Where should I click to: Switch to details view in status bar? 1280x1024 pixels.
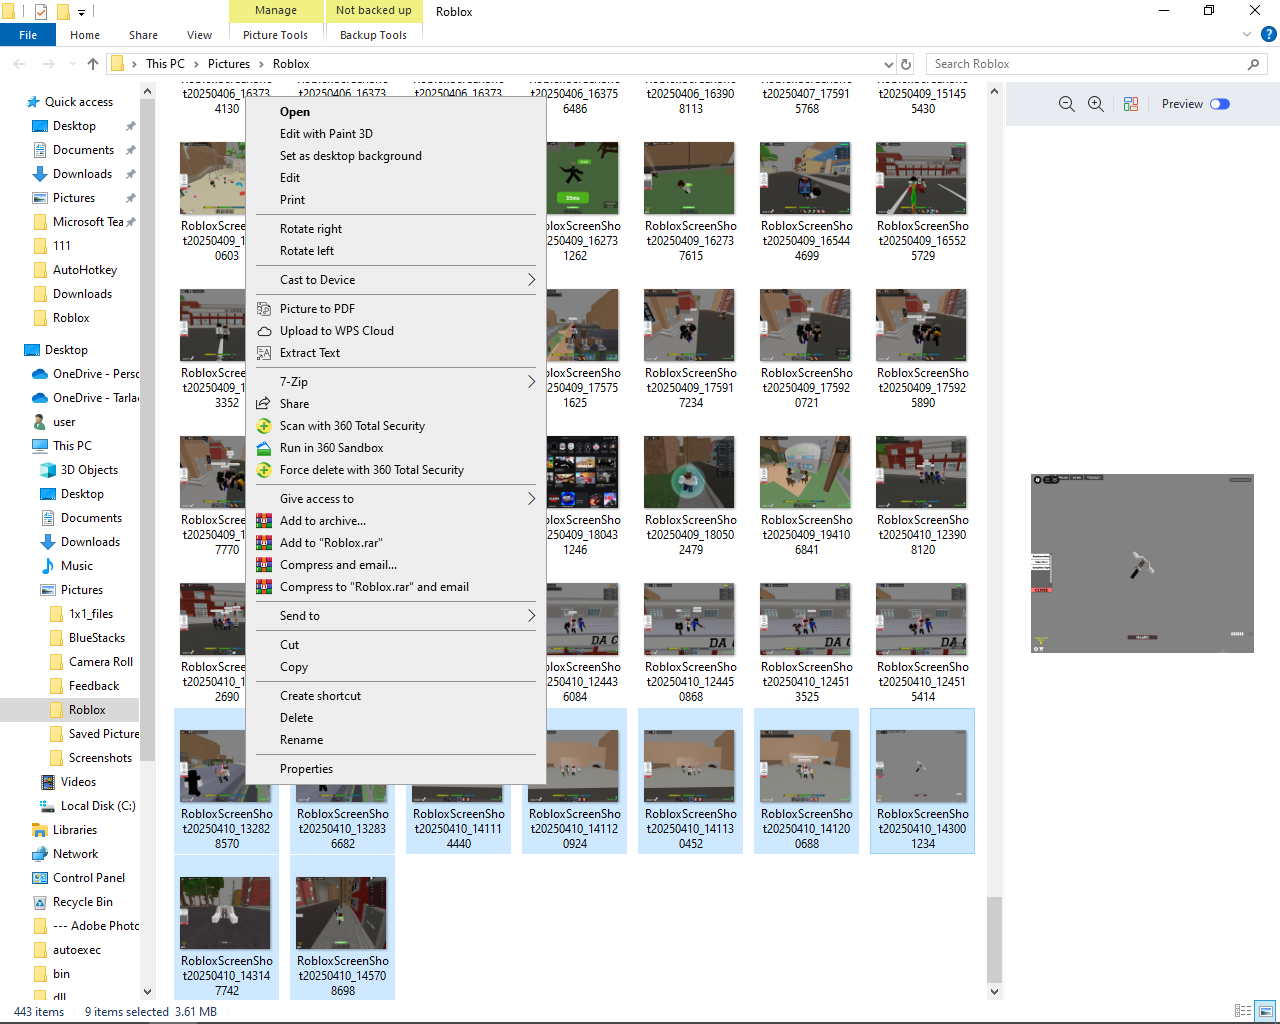[x=1243, y=1011]
